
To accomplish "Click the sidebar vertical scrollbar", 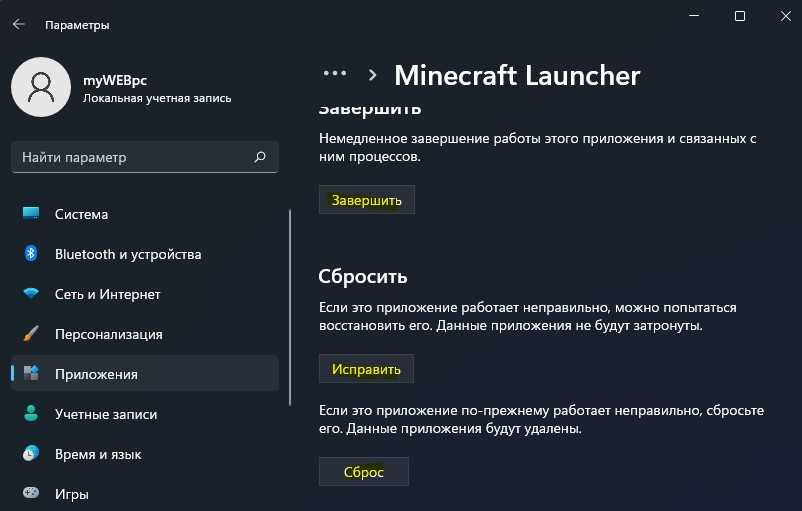I will coord(289,300).
